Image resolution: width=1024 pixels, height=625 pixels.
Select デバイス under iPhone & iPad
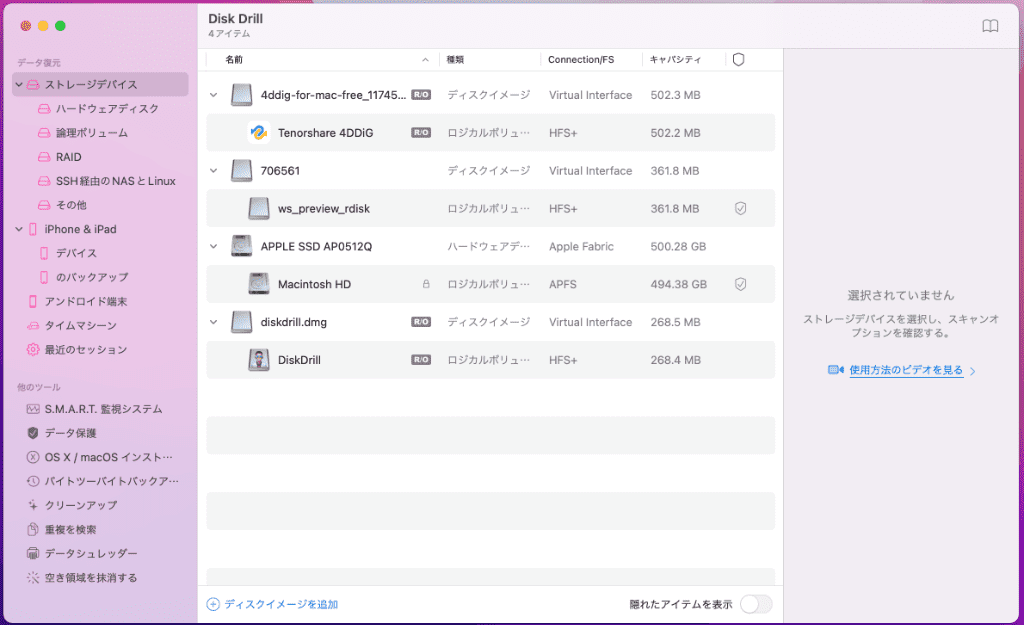[x=76, y=253]
